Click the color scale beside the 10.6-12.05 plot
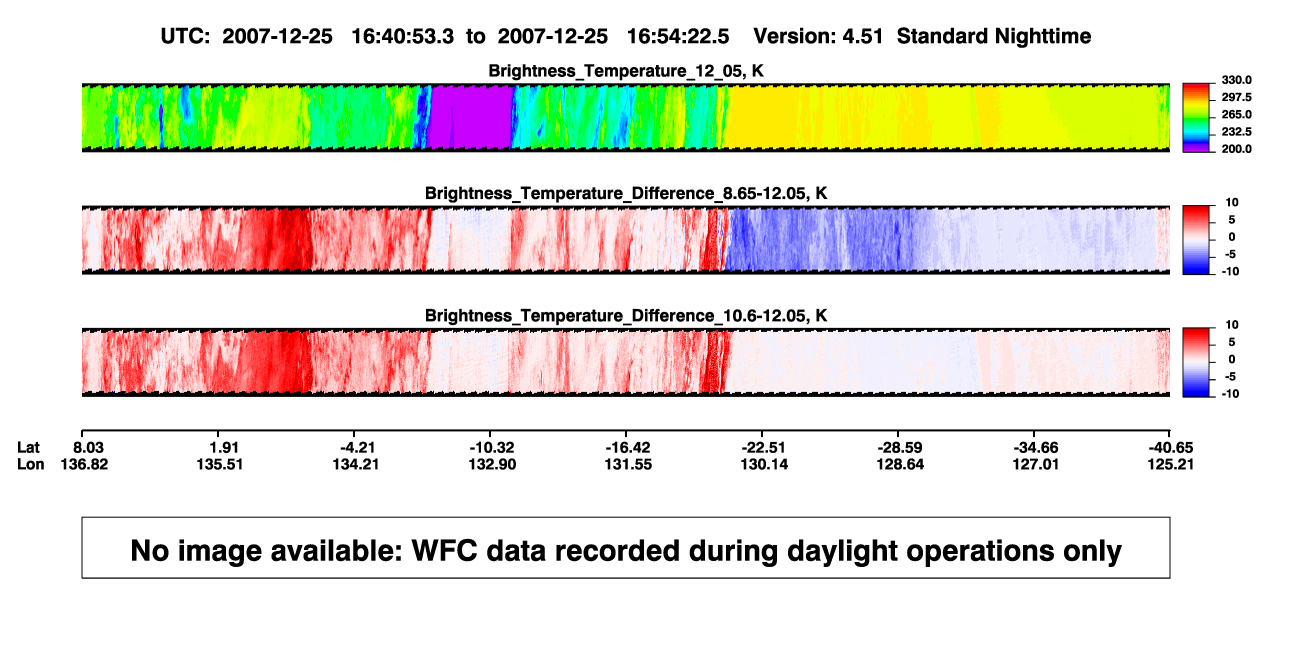This screenshot has width=1300, height=667. coord(1197,363)
